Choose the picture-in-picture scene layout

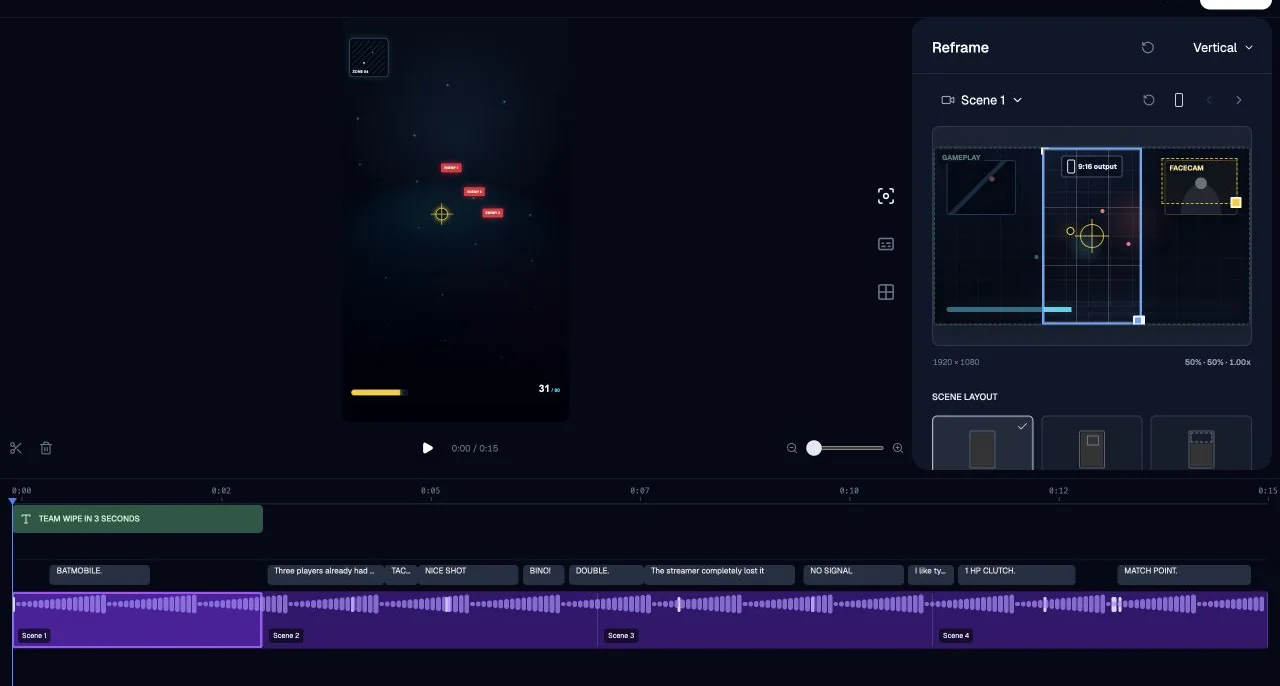(1092, 443)
